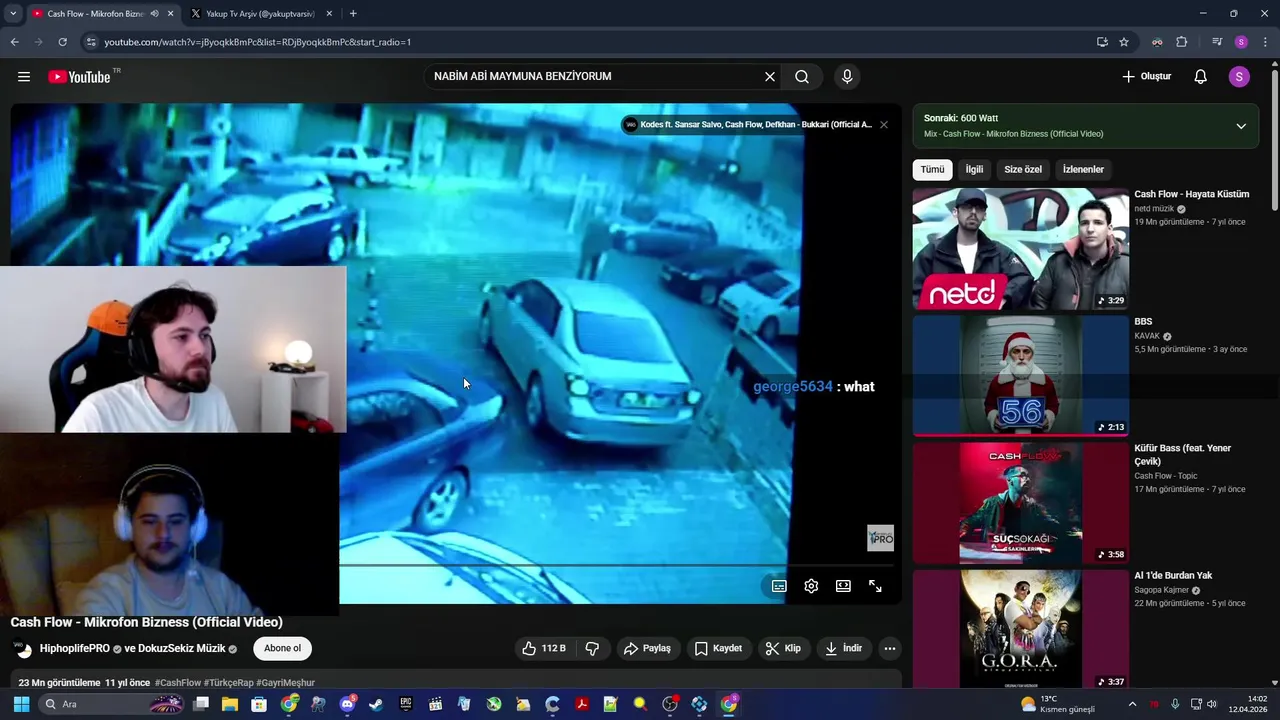The width and height of the screenshot is (1280, 720).
Task: Open the #CashFlow hashtag
Action: coord(178,683)
